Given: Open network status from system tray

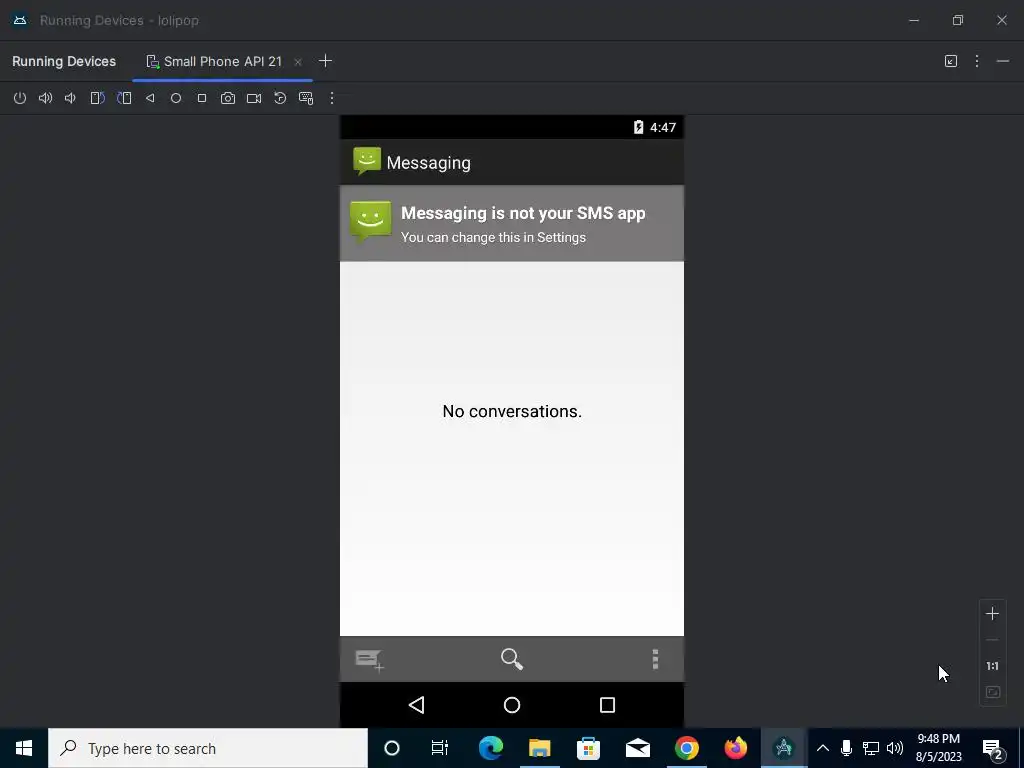Looking at the screenshot, I should [871, 748].
